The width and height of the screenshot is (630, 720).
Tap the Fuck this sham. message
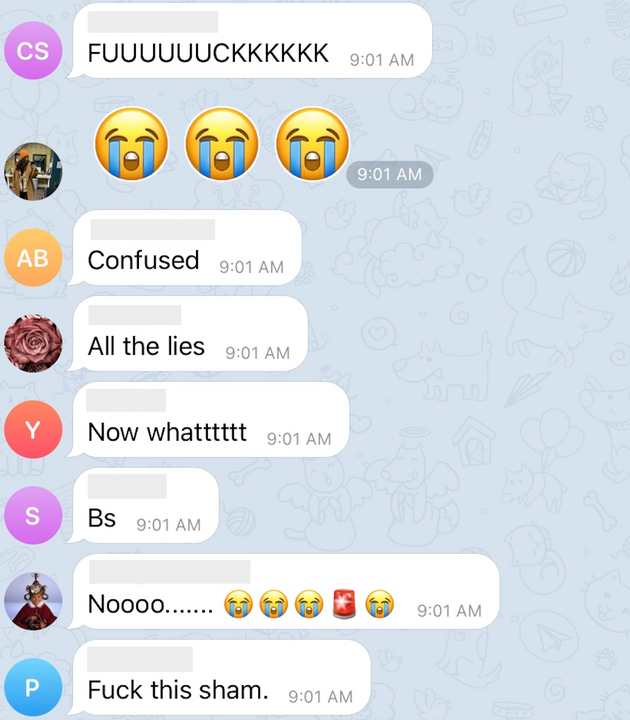coord(219,677)
